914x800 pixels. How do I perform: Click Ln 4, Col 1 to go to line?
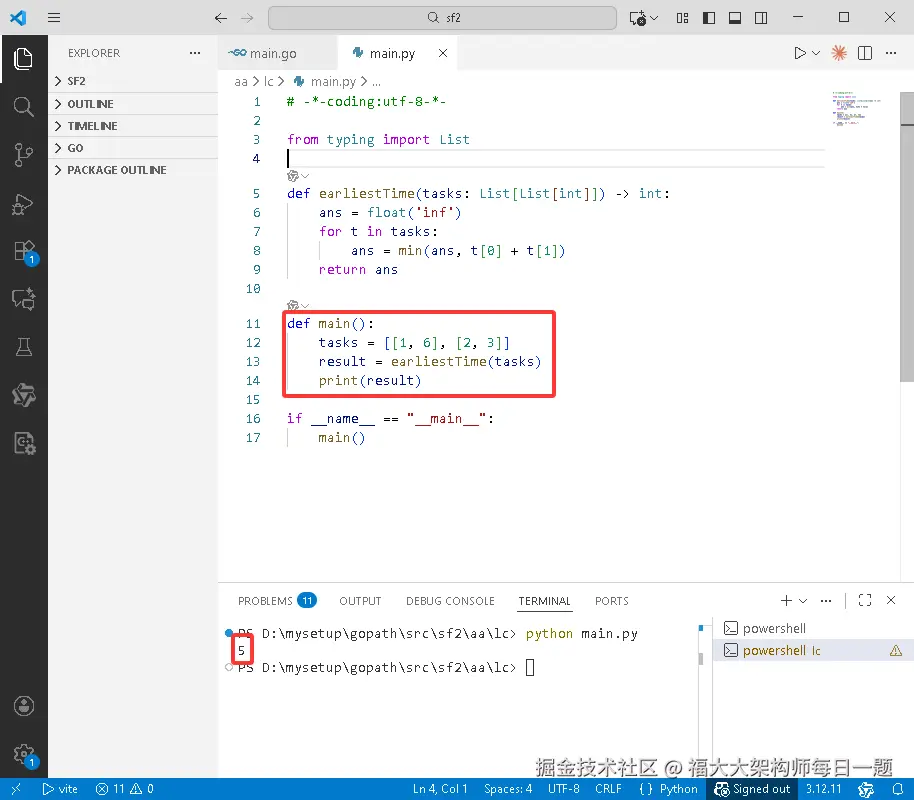point(440,789)
